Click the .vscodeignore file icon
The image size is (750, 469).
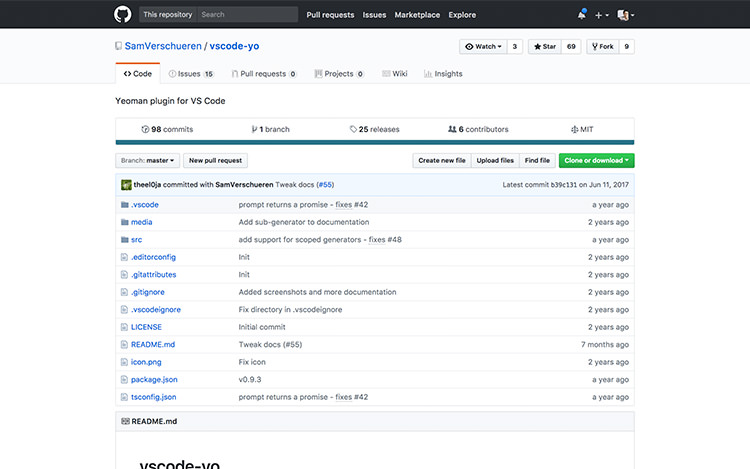point(124,310)
